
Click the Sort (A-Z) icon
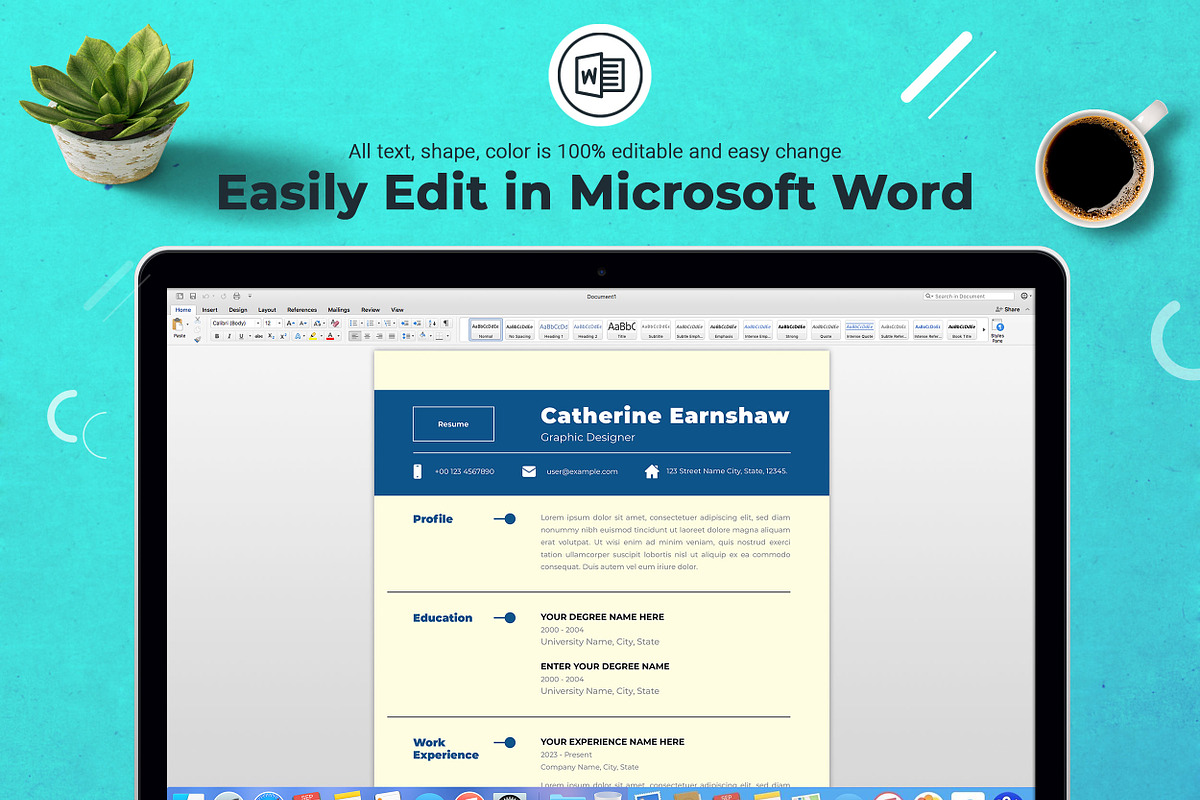click(432, 323)
